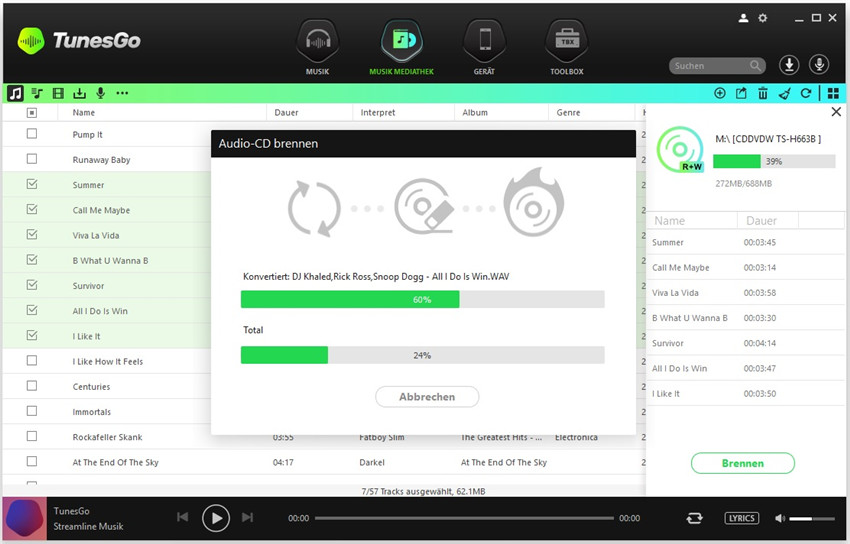Focus the Suchen search field
This screenshot has height=544, width=850.
click(717, 66)
